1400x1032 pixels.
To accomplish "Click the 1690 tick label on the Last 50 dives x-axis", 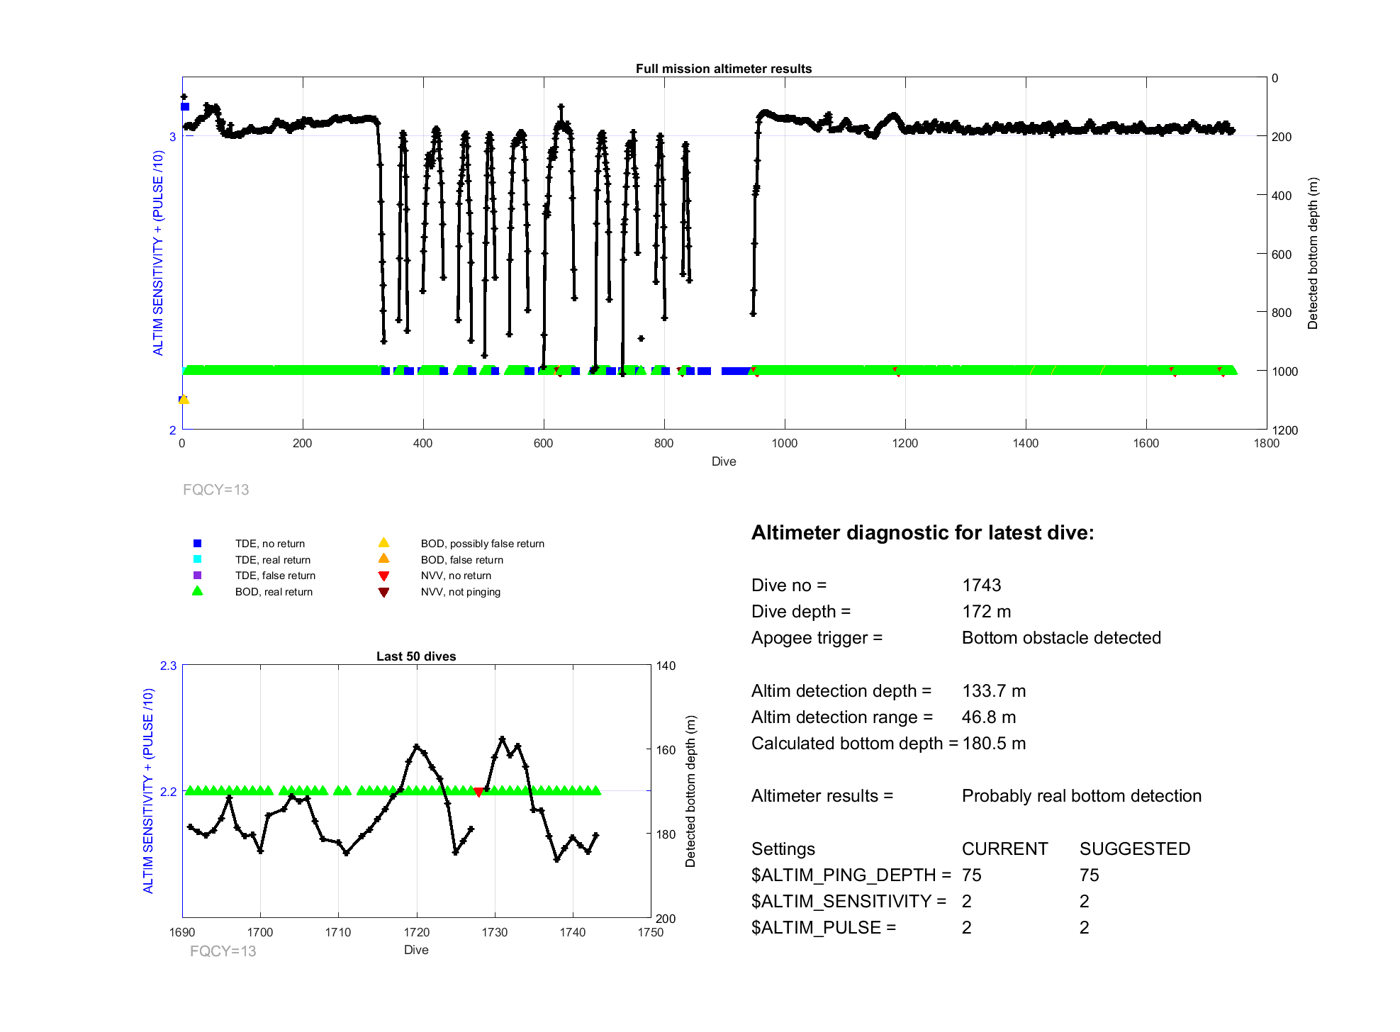I will (182, 932).
